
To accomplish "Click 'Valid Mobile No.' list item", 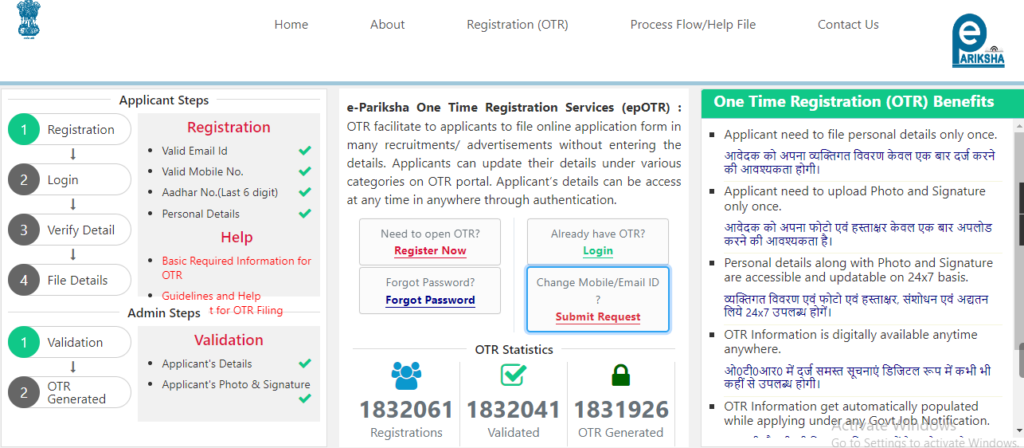I will [x=202, y=172].
